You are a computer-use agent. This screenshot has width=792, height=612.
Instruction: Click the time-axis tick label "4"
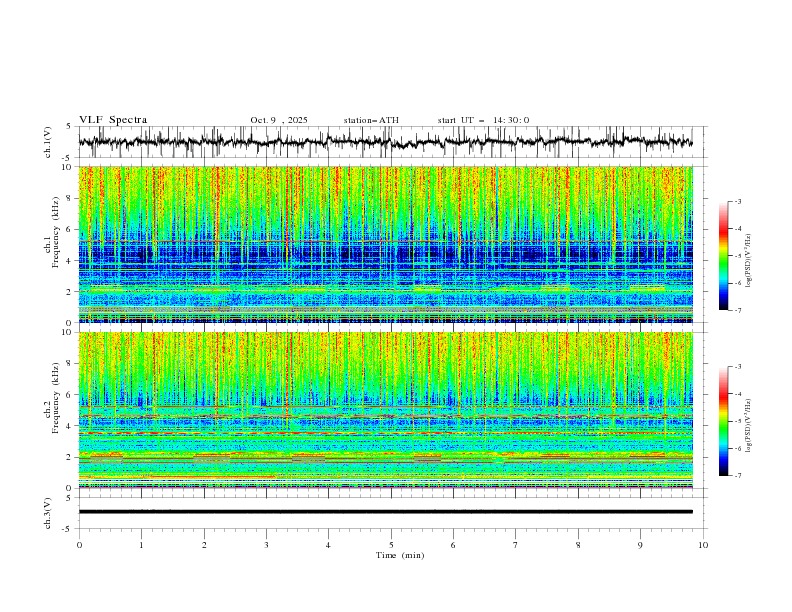(x=328, y=545)
